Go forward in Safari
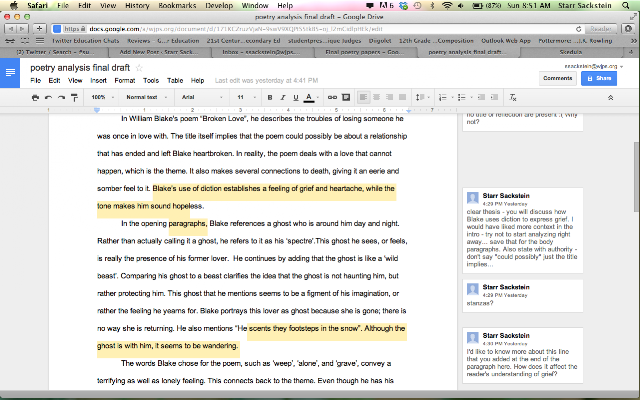640x400 pixels. (x=22, y=29)
